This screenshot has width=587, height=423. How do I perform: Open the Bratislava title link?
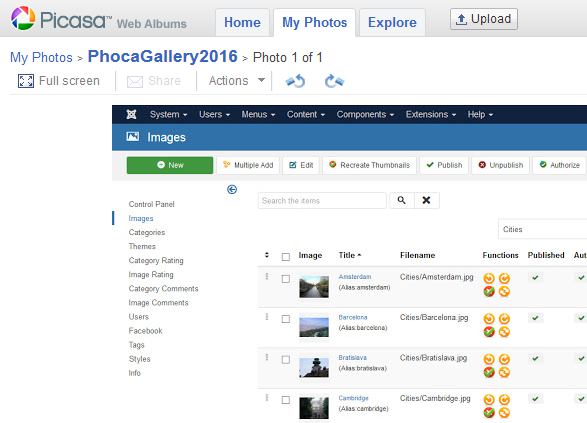click(353, 358)
